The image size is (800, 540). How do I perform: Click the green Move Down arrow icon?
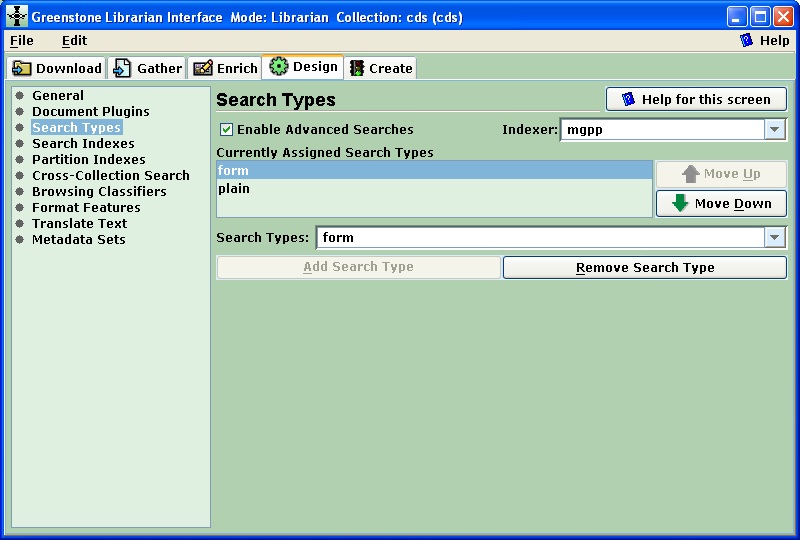(681, 204)
